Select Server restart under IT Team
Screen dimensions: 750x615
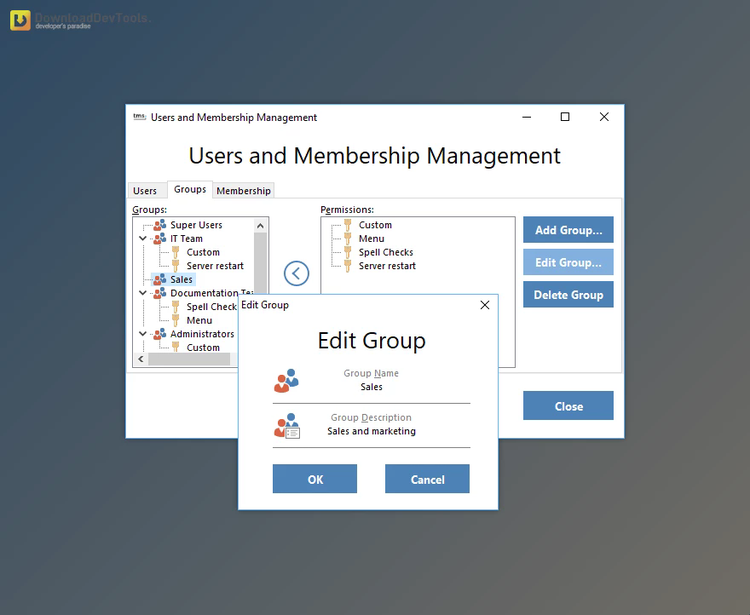point(215,265)
